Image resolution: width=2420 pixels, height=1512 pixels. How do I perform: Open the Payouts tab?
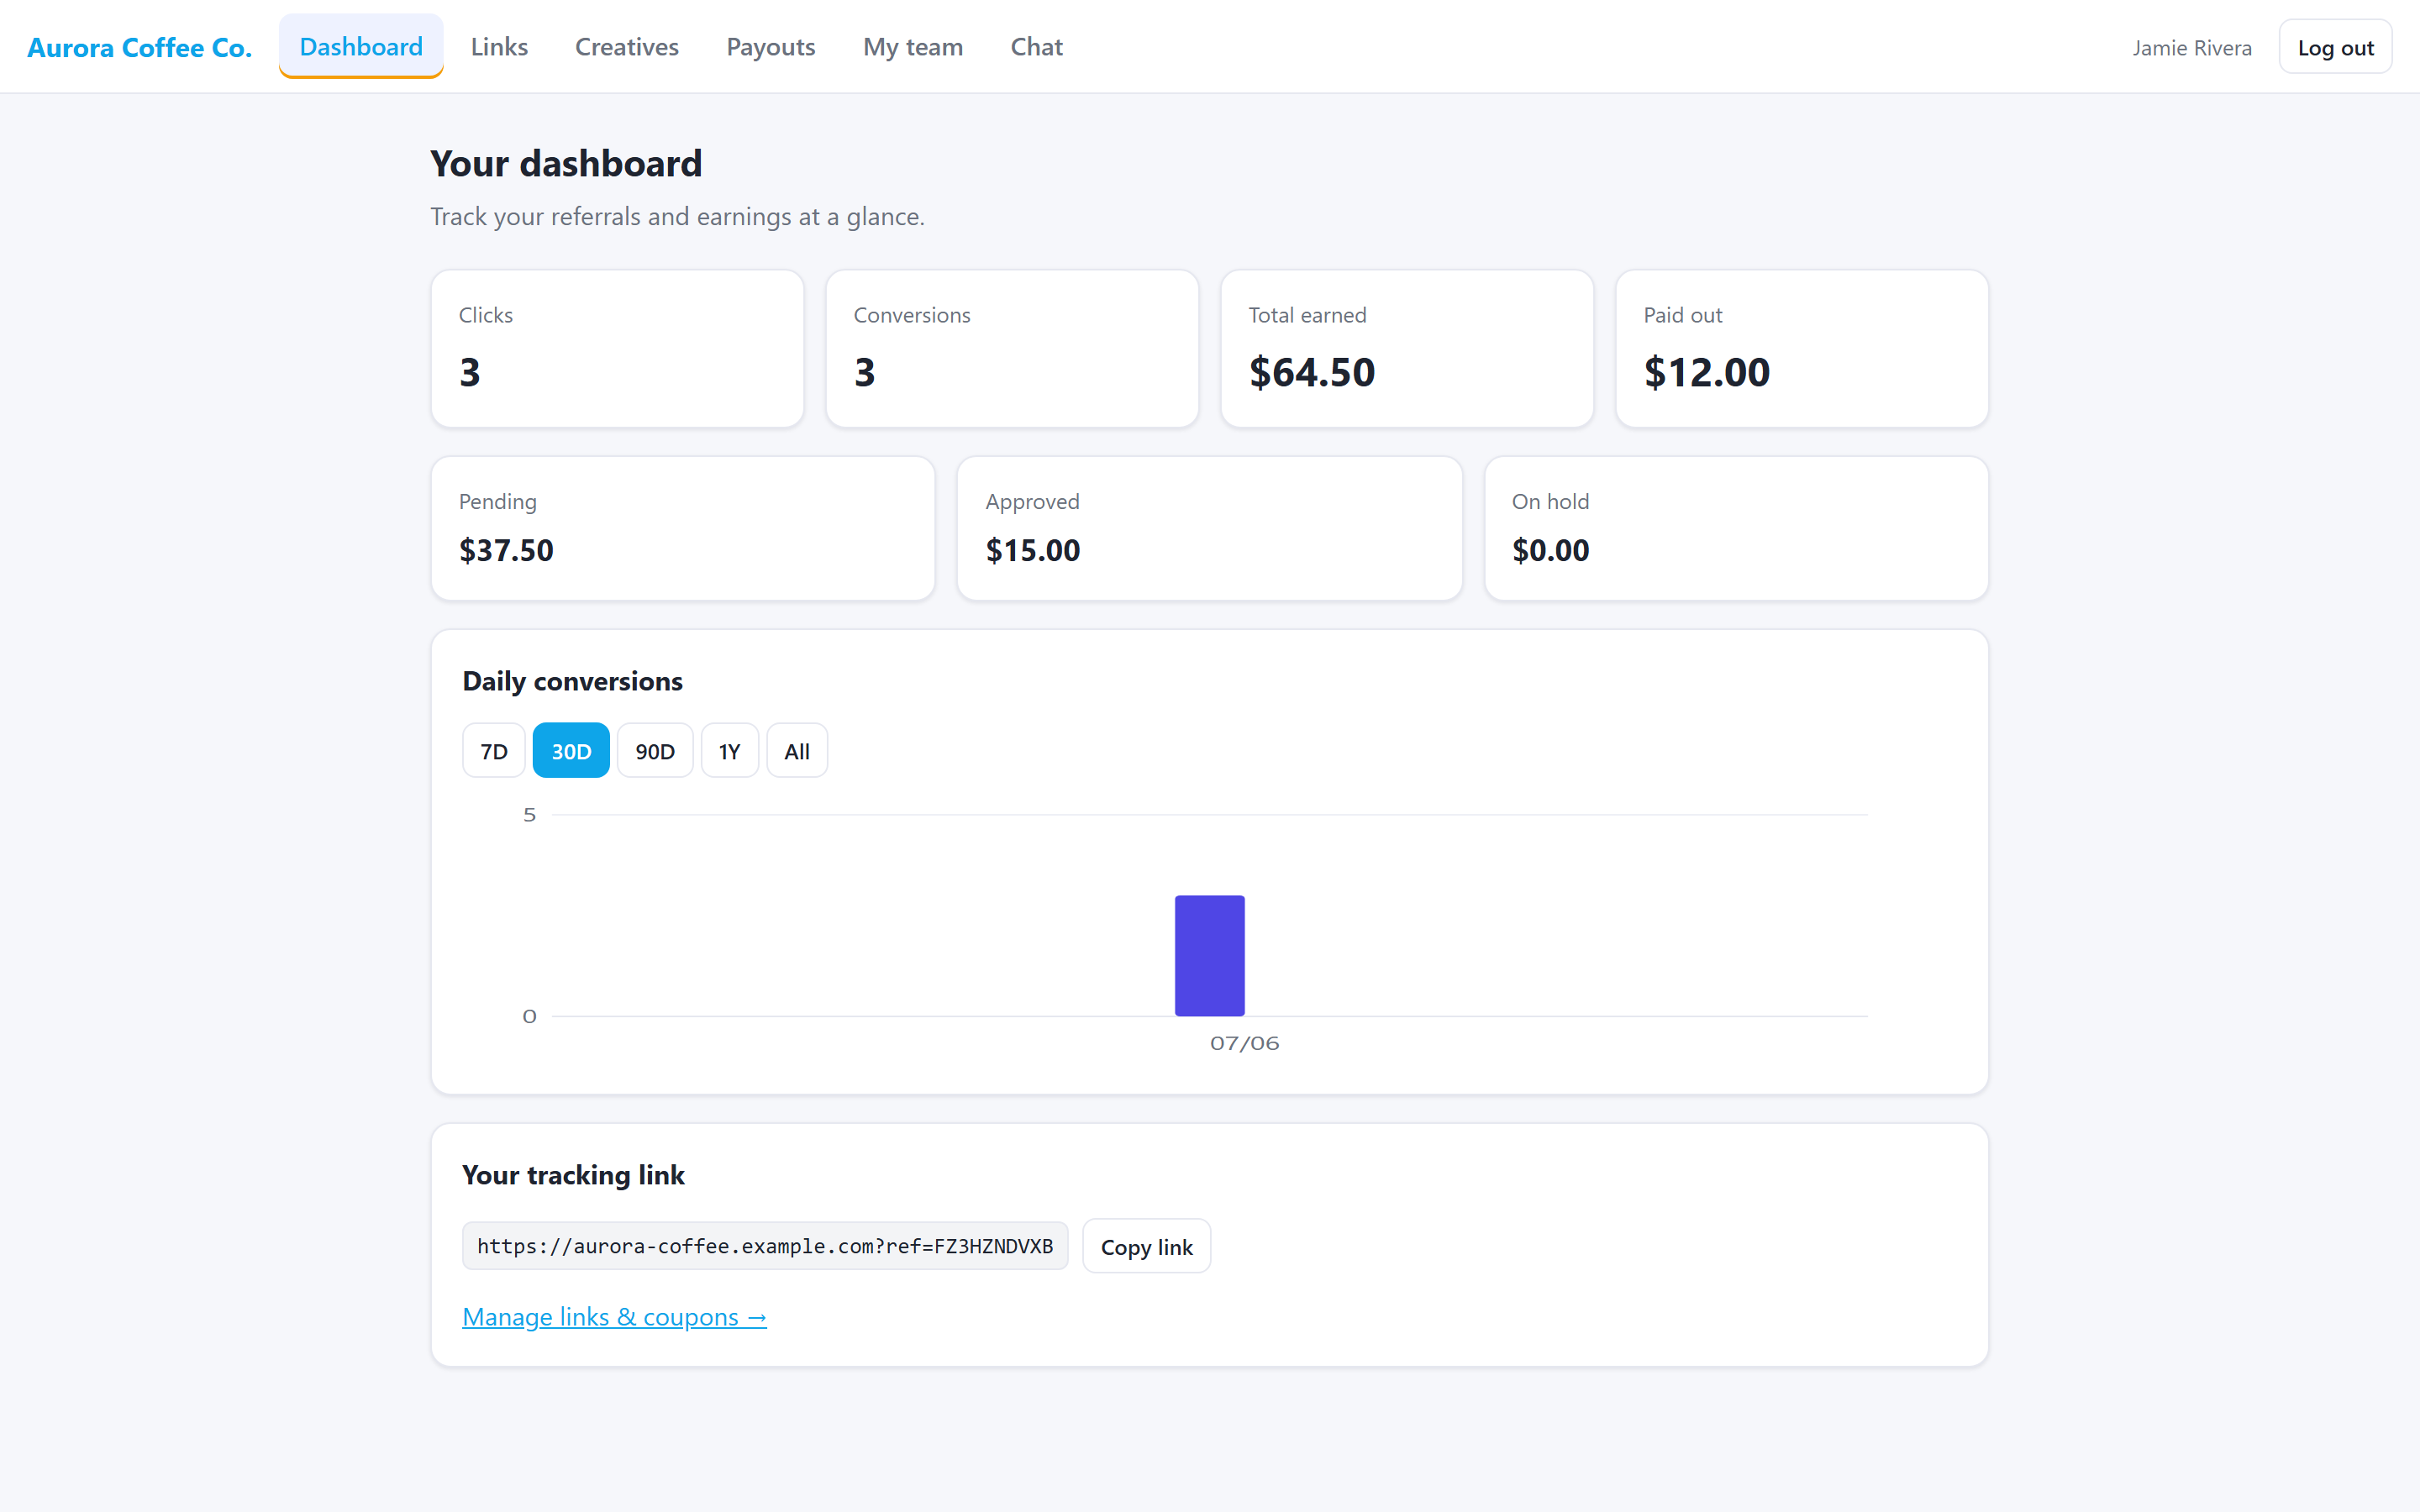click(x=771, y=46)
